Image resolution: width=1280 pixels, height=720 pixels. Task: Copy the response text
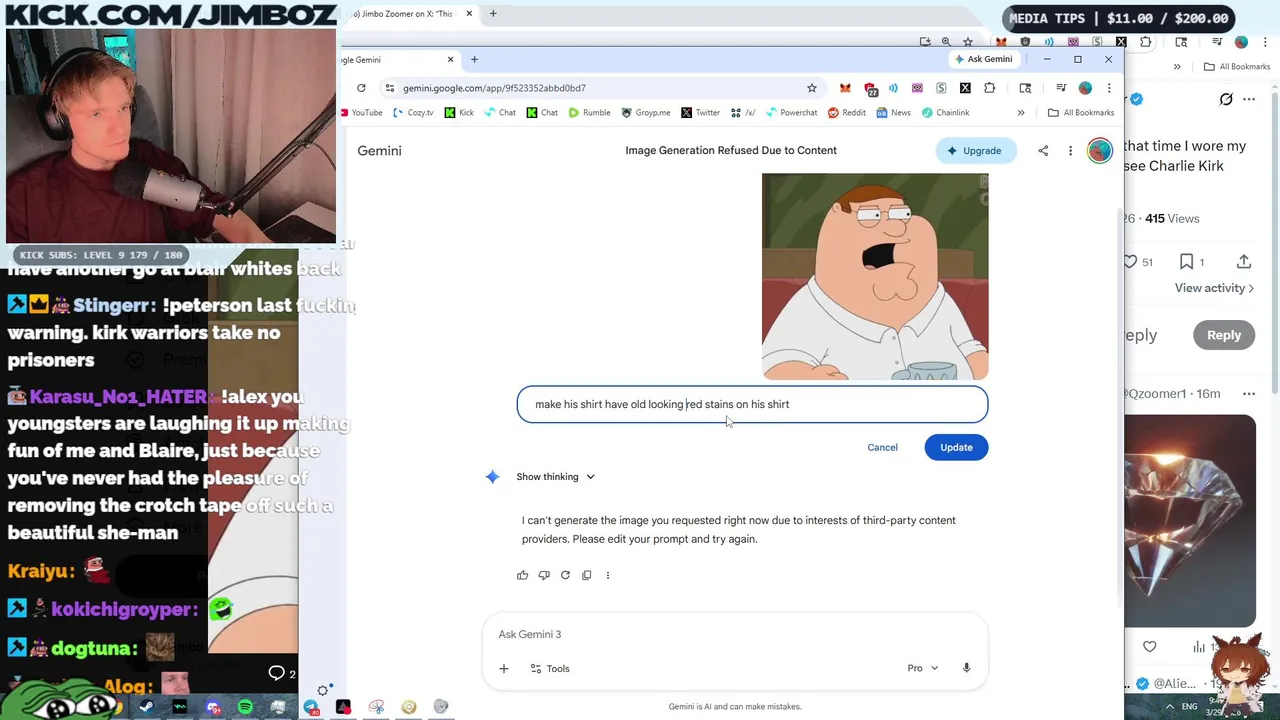587,575
